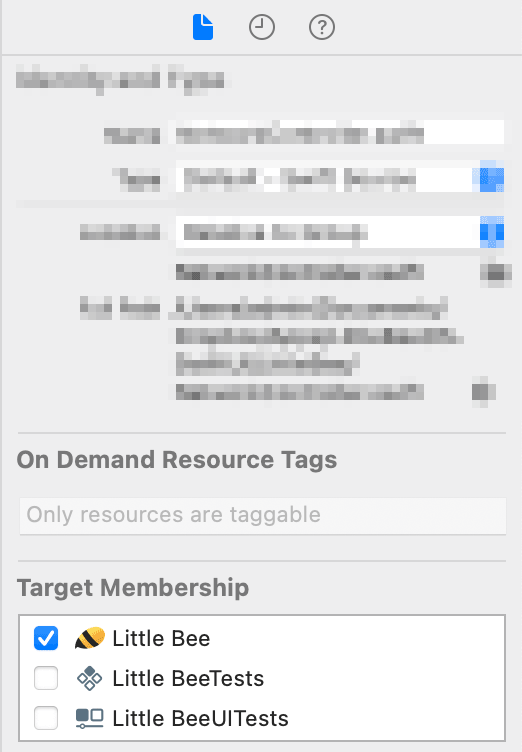Click the Target Membership section heading
The image size is (522, 752).
[x=133, y=588]
